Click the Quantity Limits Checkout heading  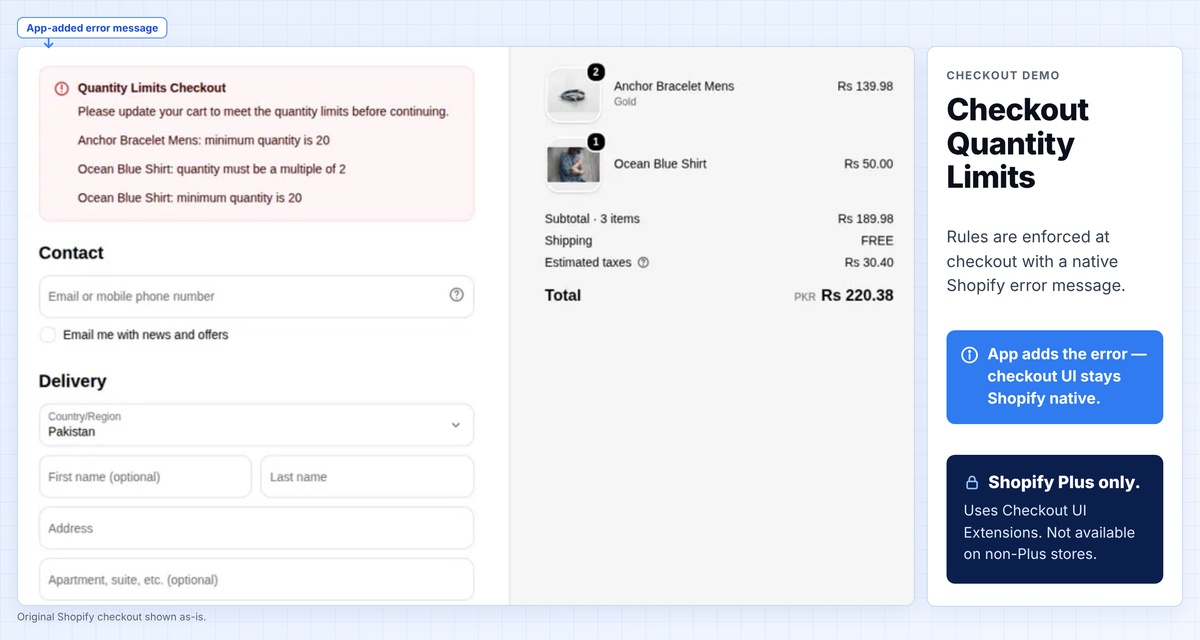coord(152,88)
